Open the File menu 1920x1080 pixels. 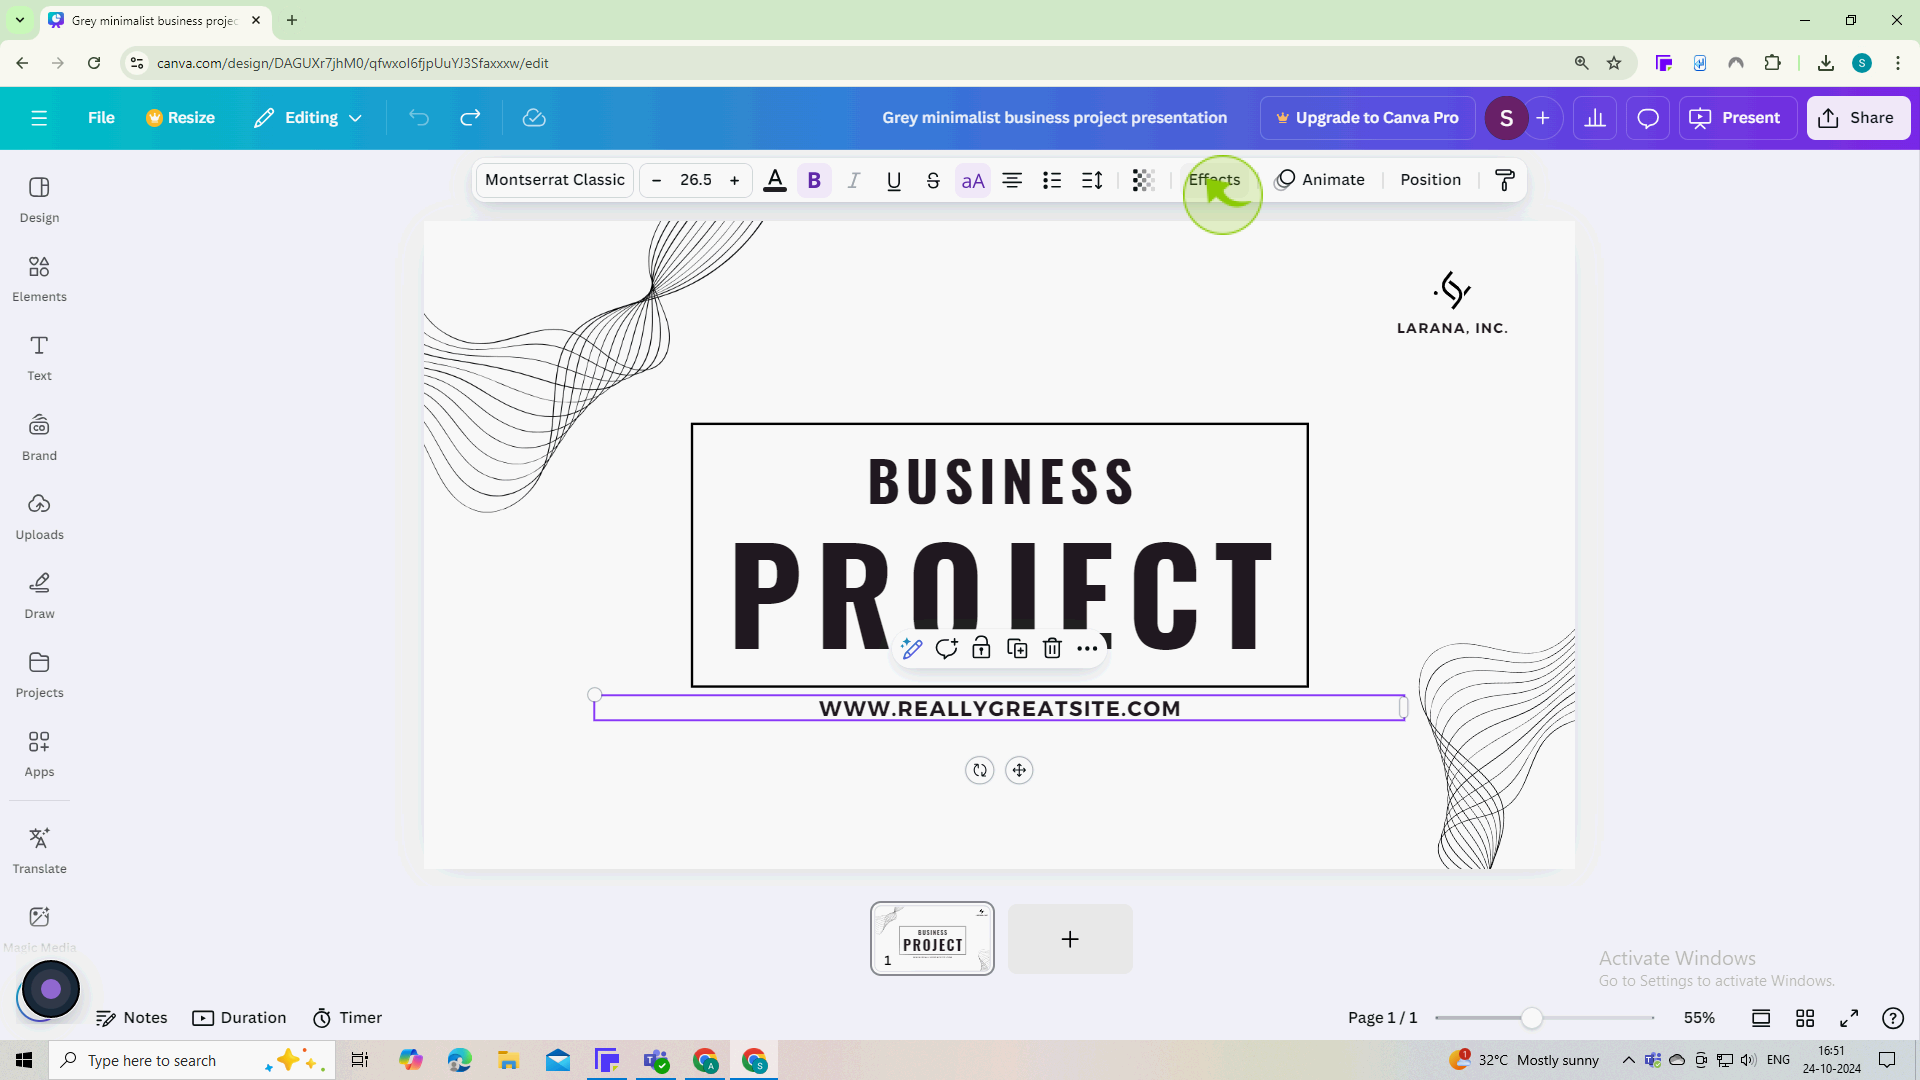(100, 117)
